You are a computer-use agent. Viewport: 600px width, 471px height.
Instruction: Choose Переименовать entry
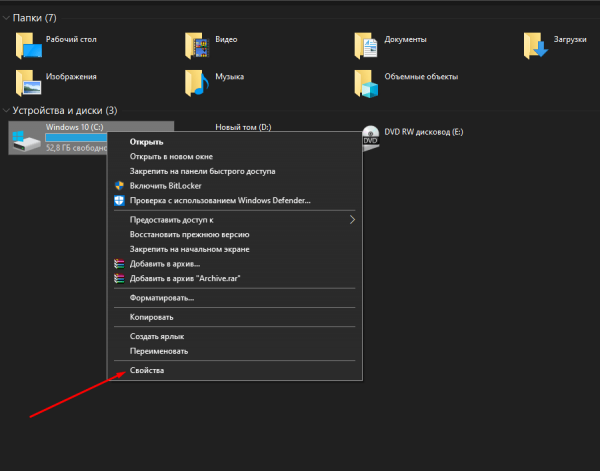234,351
